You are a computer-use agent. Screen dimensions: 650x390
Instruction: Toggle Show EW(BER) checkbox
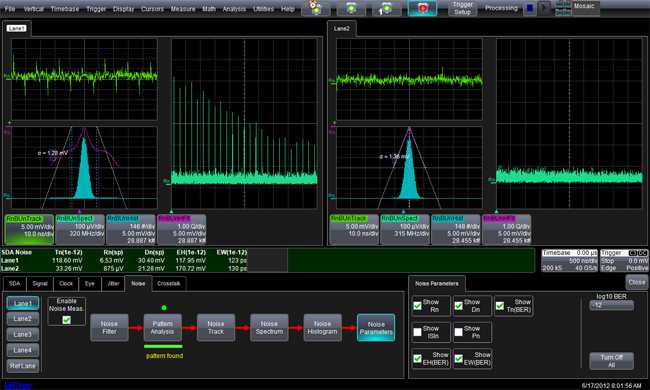pyautogui.click(x=458, y=359)
